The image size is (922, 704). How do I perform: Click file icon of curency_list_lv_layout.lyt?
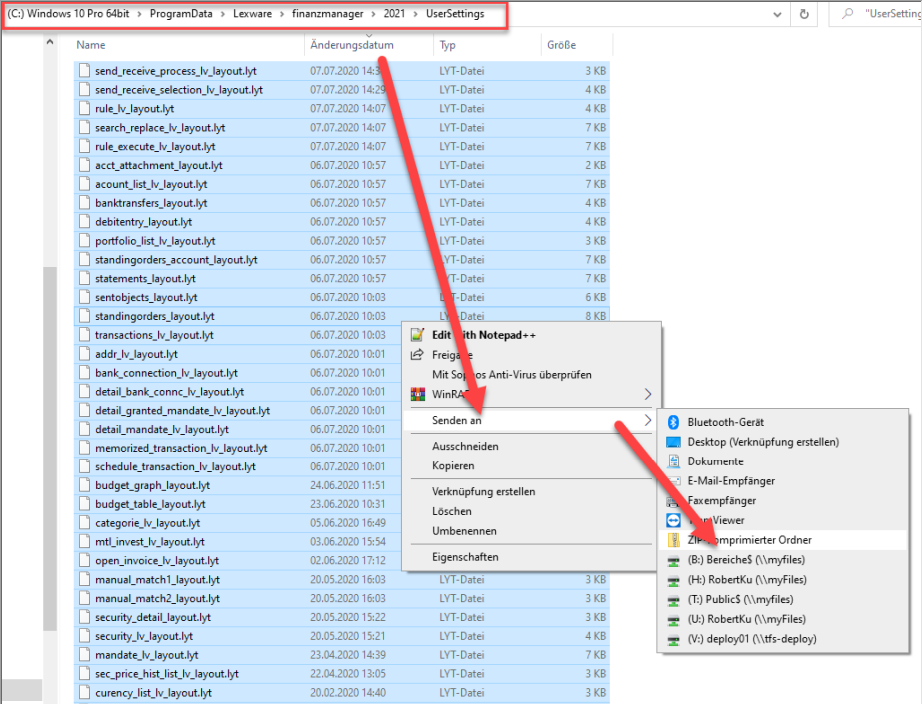pyautogui.click(x=85, y=693)
